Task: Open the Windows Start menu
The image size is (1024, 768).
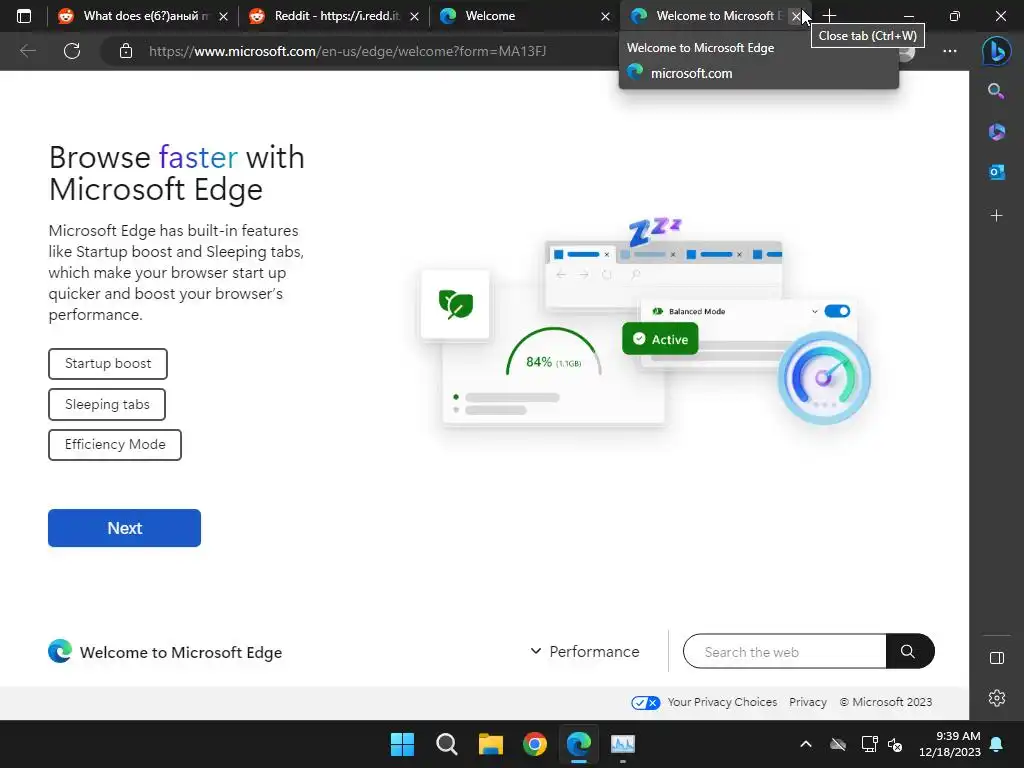Action: tap(402, 744)
